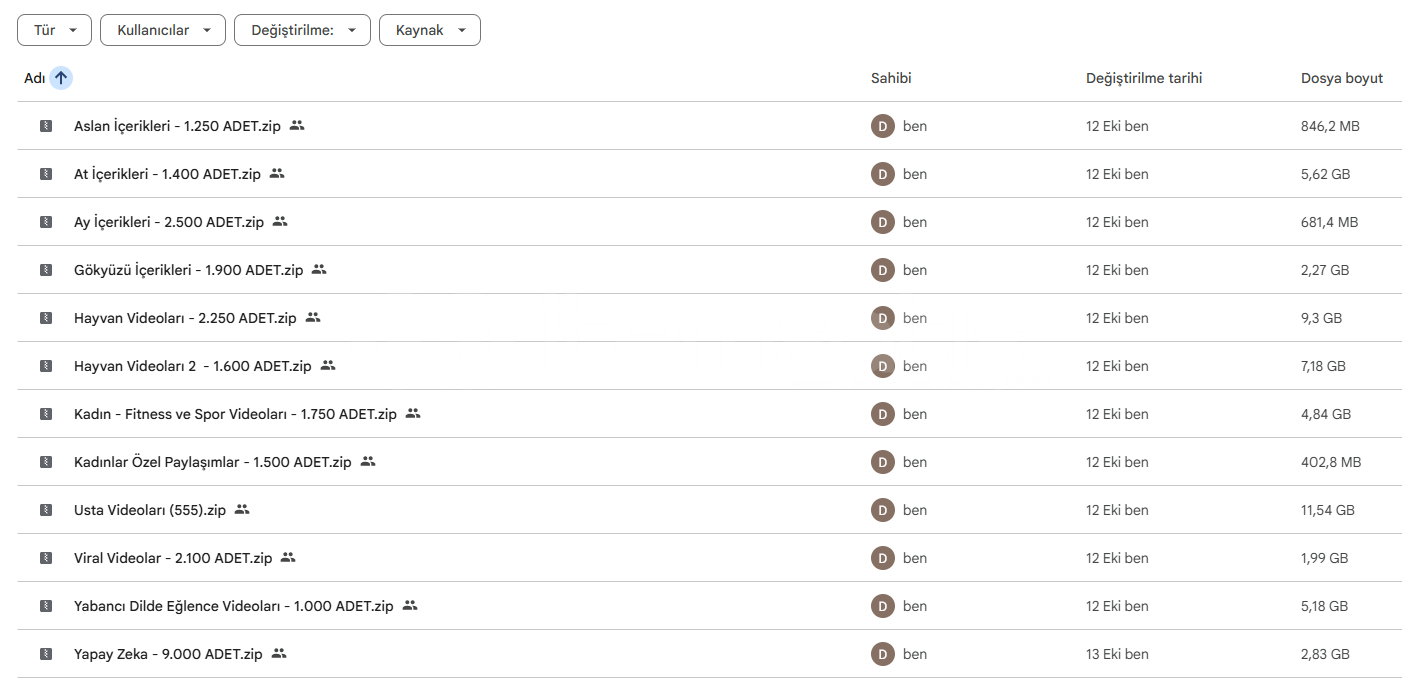Click the Sahibi column header
Screen dimensions: 1402x681
[891, 78]
